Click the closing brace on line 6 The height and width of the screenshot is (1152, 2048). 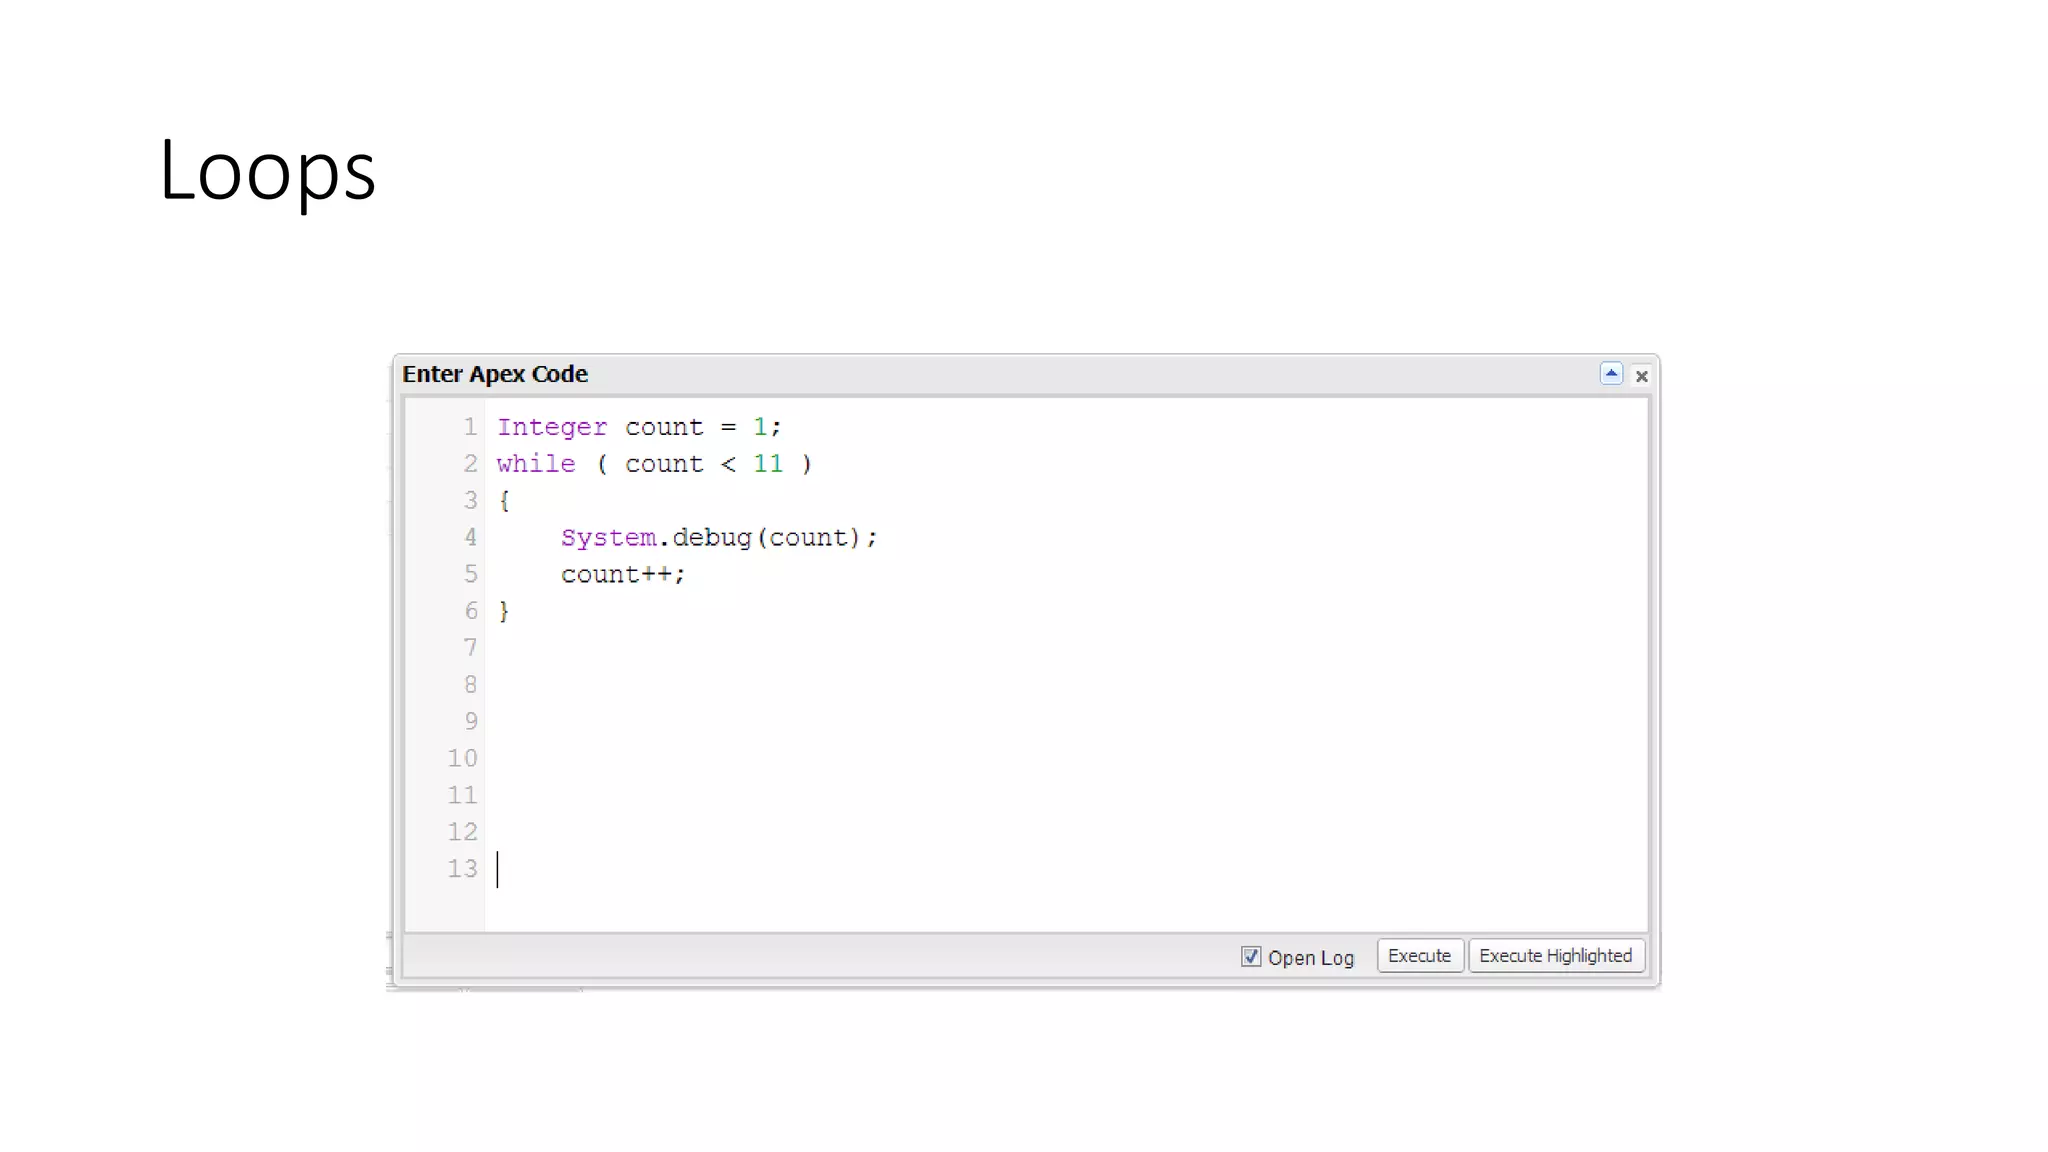point(504,611)
